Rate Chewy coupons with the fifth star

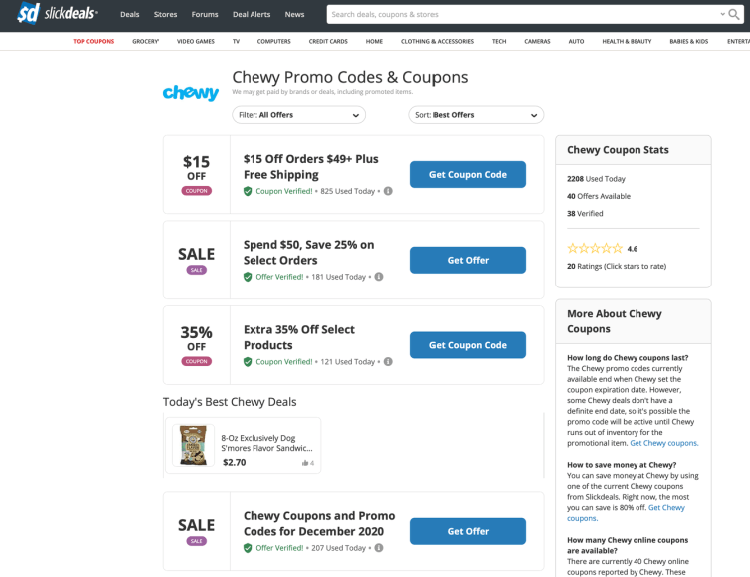click(617, 248)
